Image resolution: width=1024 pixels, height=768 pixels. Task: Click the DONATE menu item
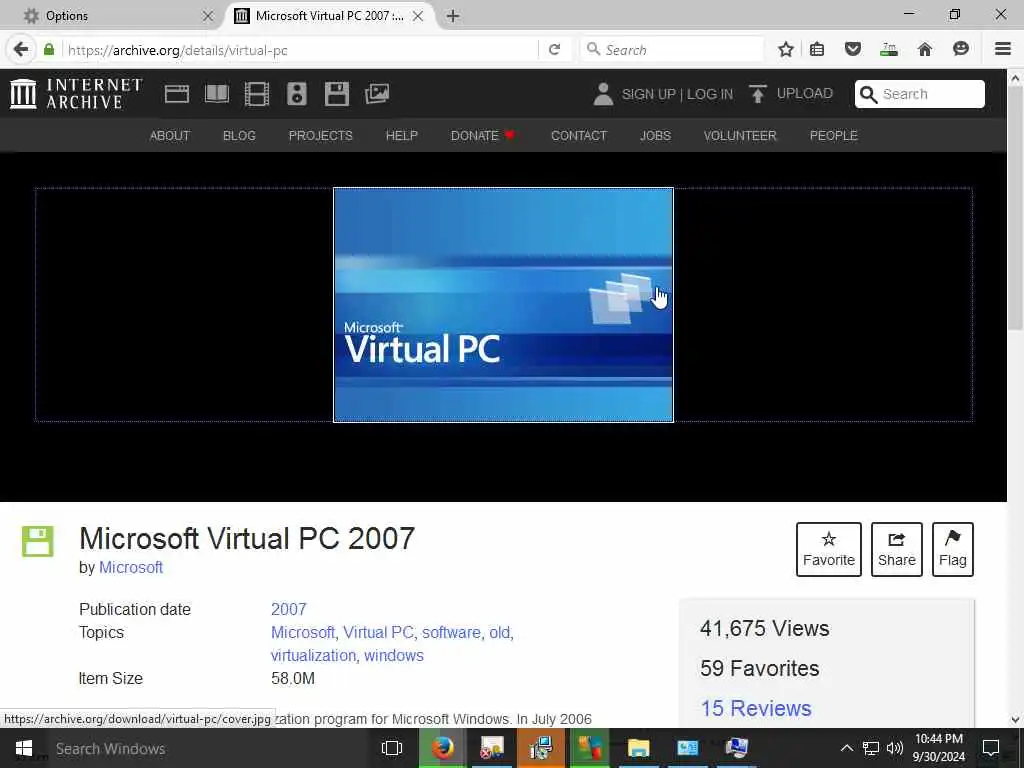(483, 135)
